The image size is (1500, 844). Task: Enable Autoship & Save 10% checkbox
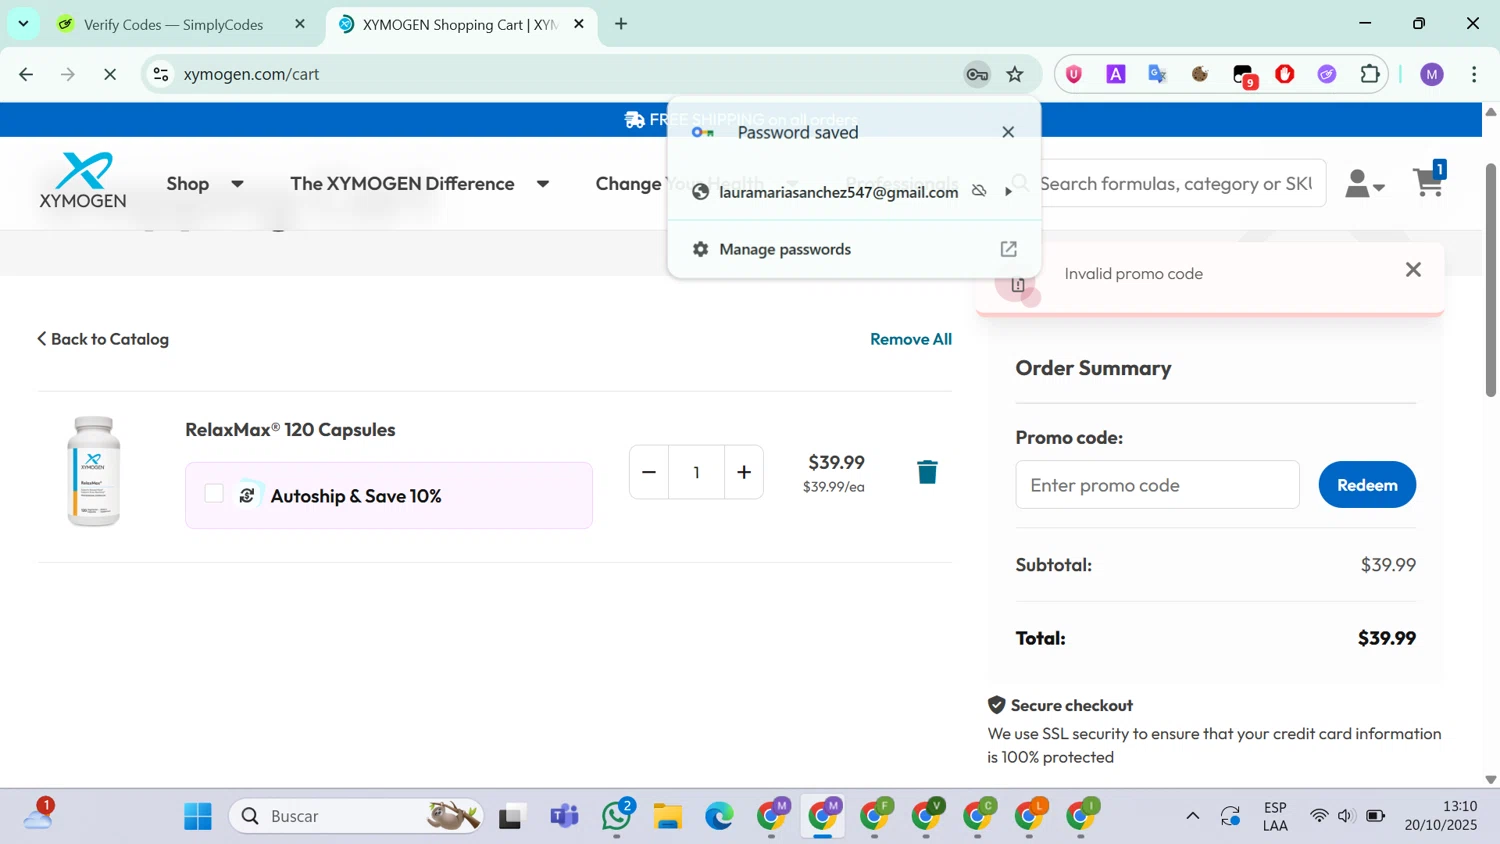pyautogui.click(x=214, y=494)
